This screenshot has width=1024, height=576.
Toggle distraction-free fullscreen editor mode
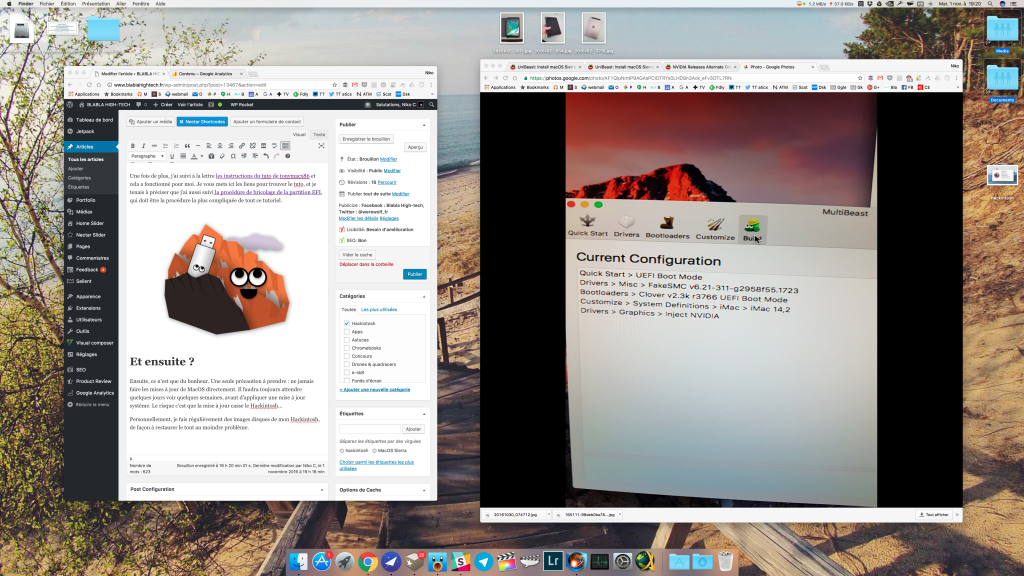[x=321, y=146]
